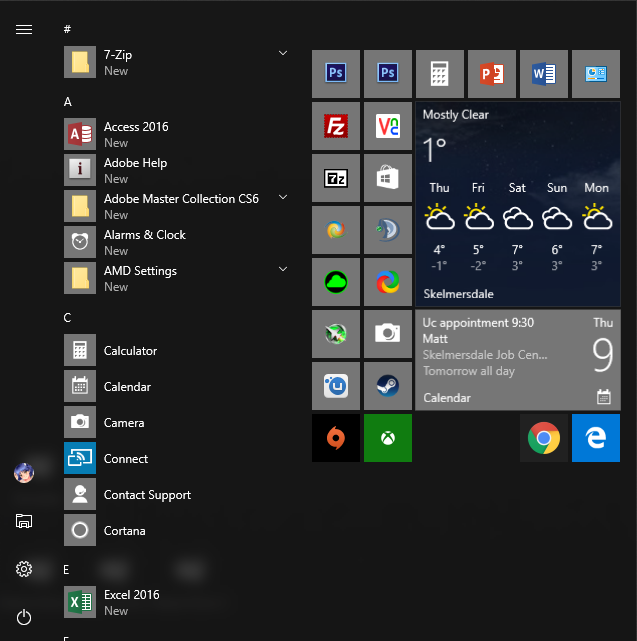Launch Access 2016 from the app list
The width and height of the screenshot is (637, 641).
coord(176,134)
